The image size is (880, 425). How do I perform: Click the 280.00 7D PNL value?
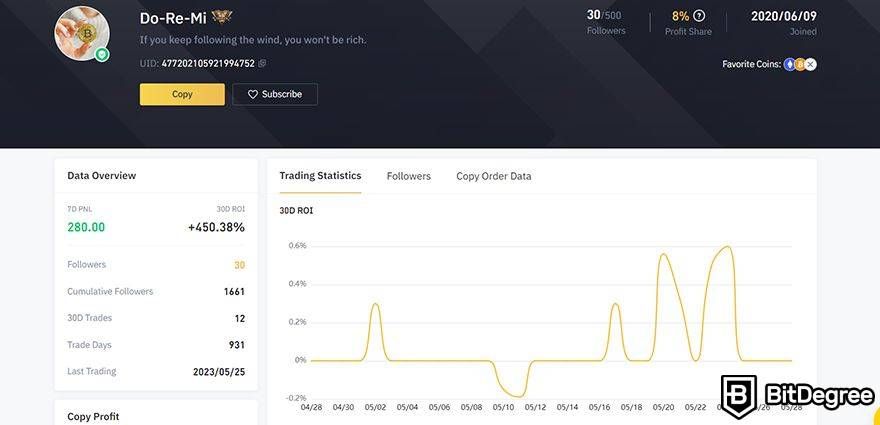pos(86,227)
